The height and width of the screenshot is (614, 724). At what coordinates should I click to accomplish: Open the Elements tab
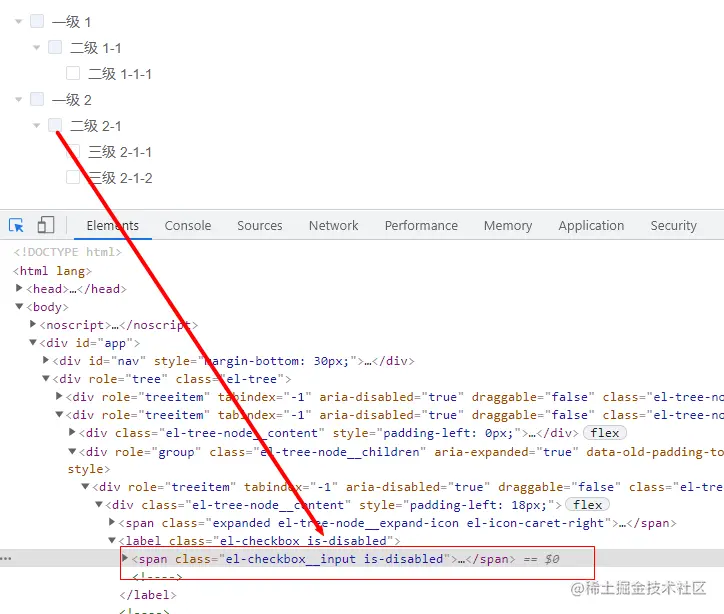click(x=113, y=225)
